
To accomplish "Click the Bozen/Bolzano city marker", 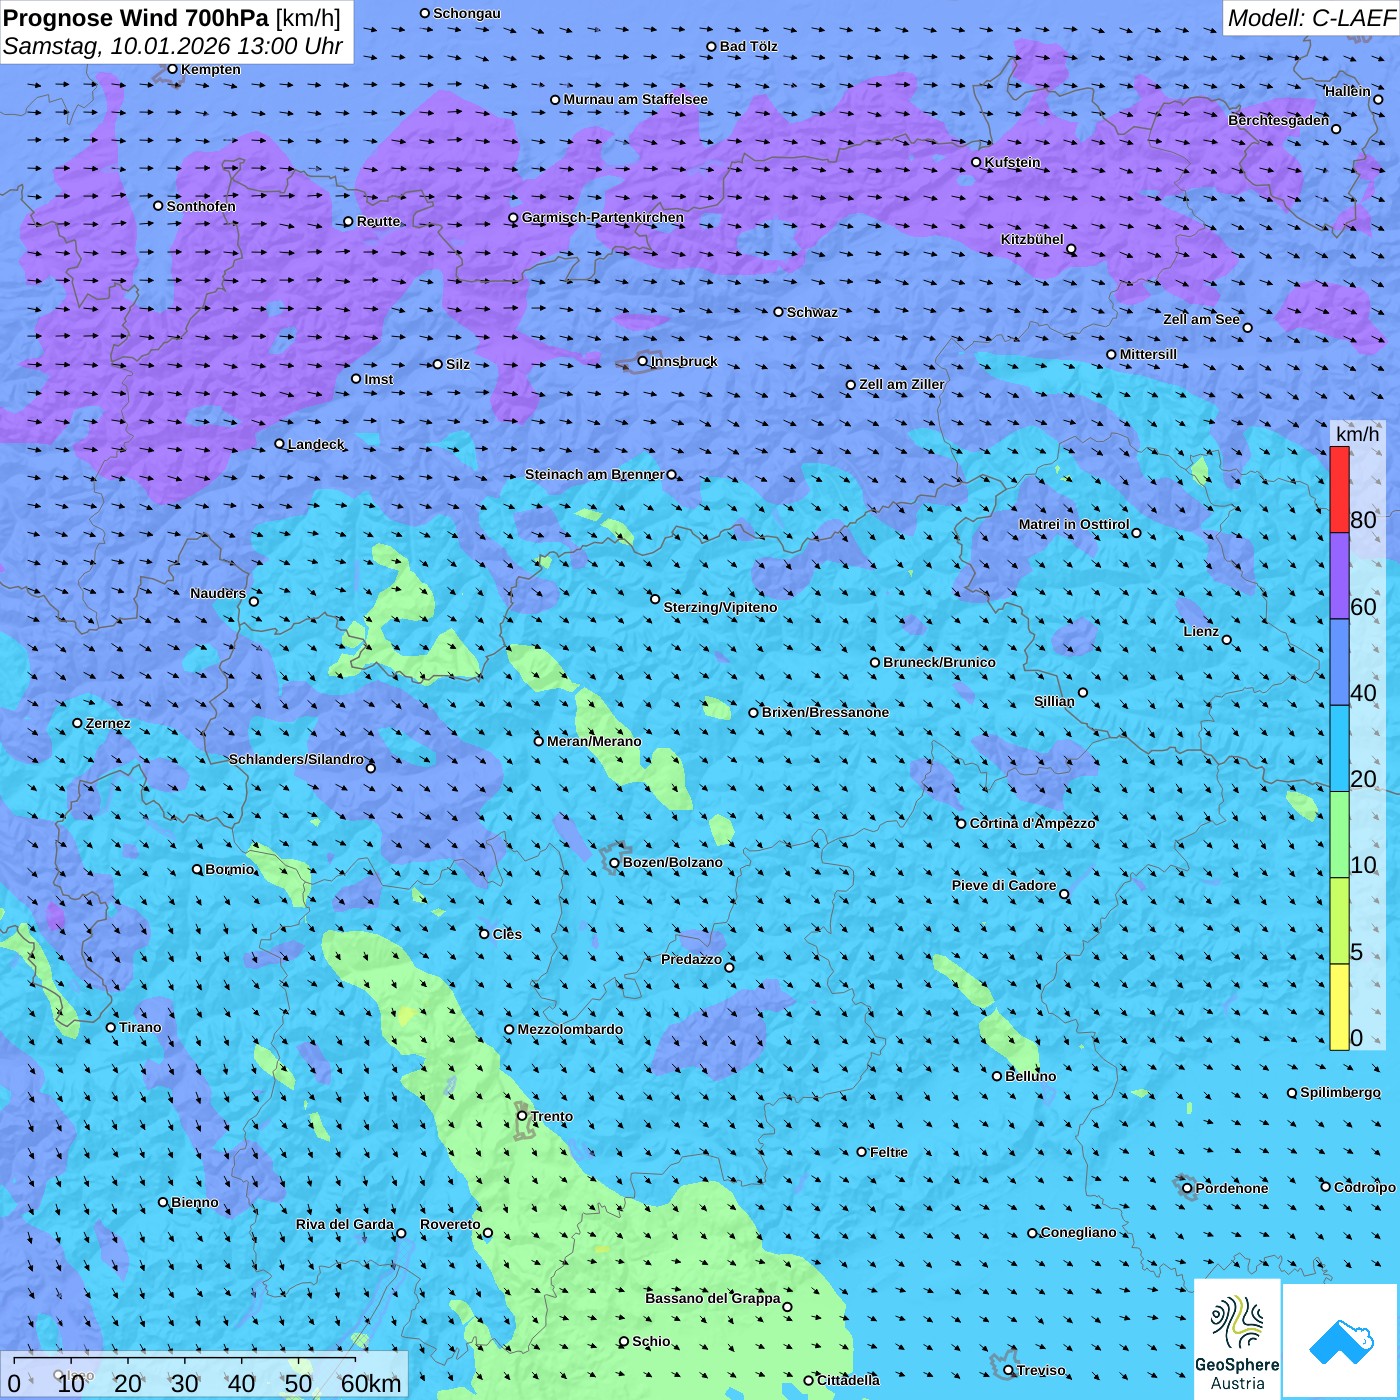I will (x=614, y=862).
